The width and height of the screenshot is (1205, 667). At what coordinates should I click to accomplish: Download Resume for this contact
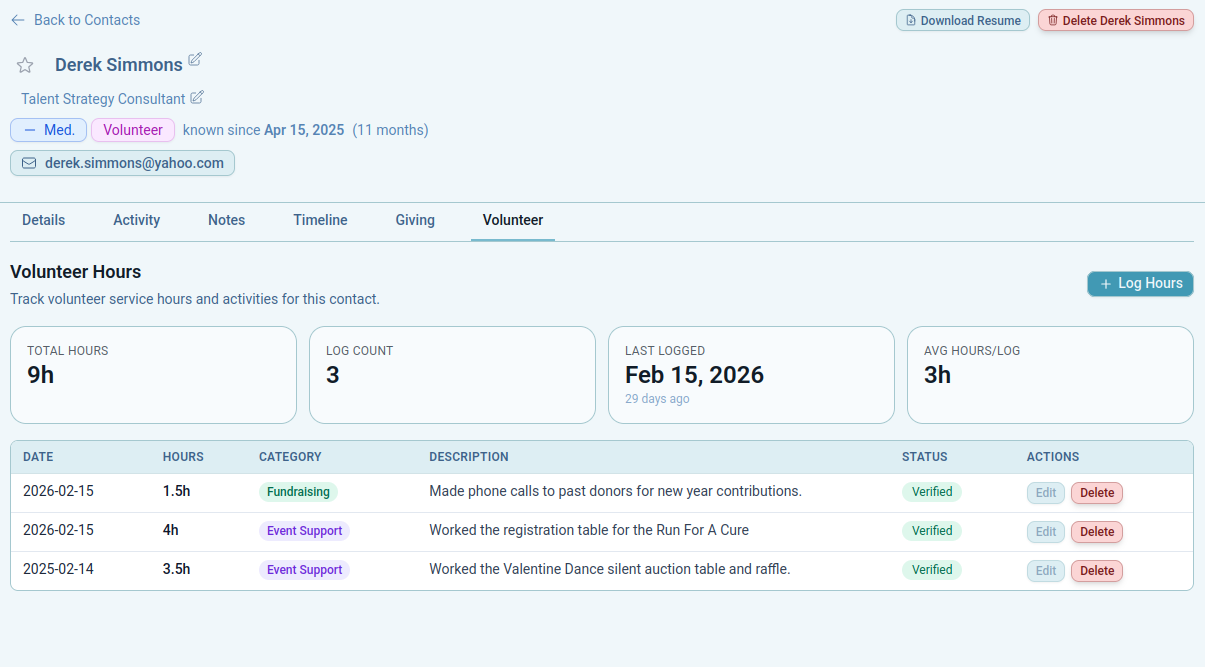tap(962, 20)
